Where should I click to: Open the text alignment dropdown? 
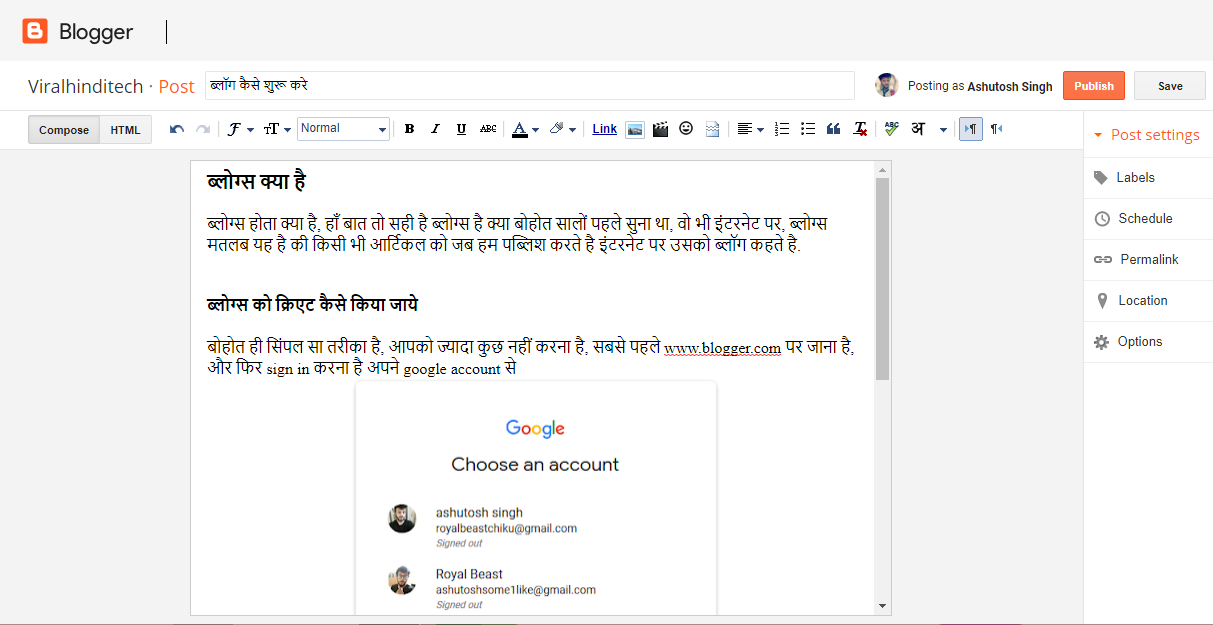(750, 129)
